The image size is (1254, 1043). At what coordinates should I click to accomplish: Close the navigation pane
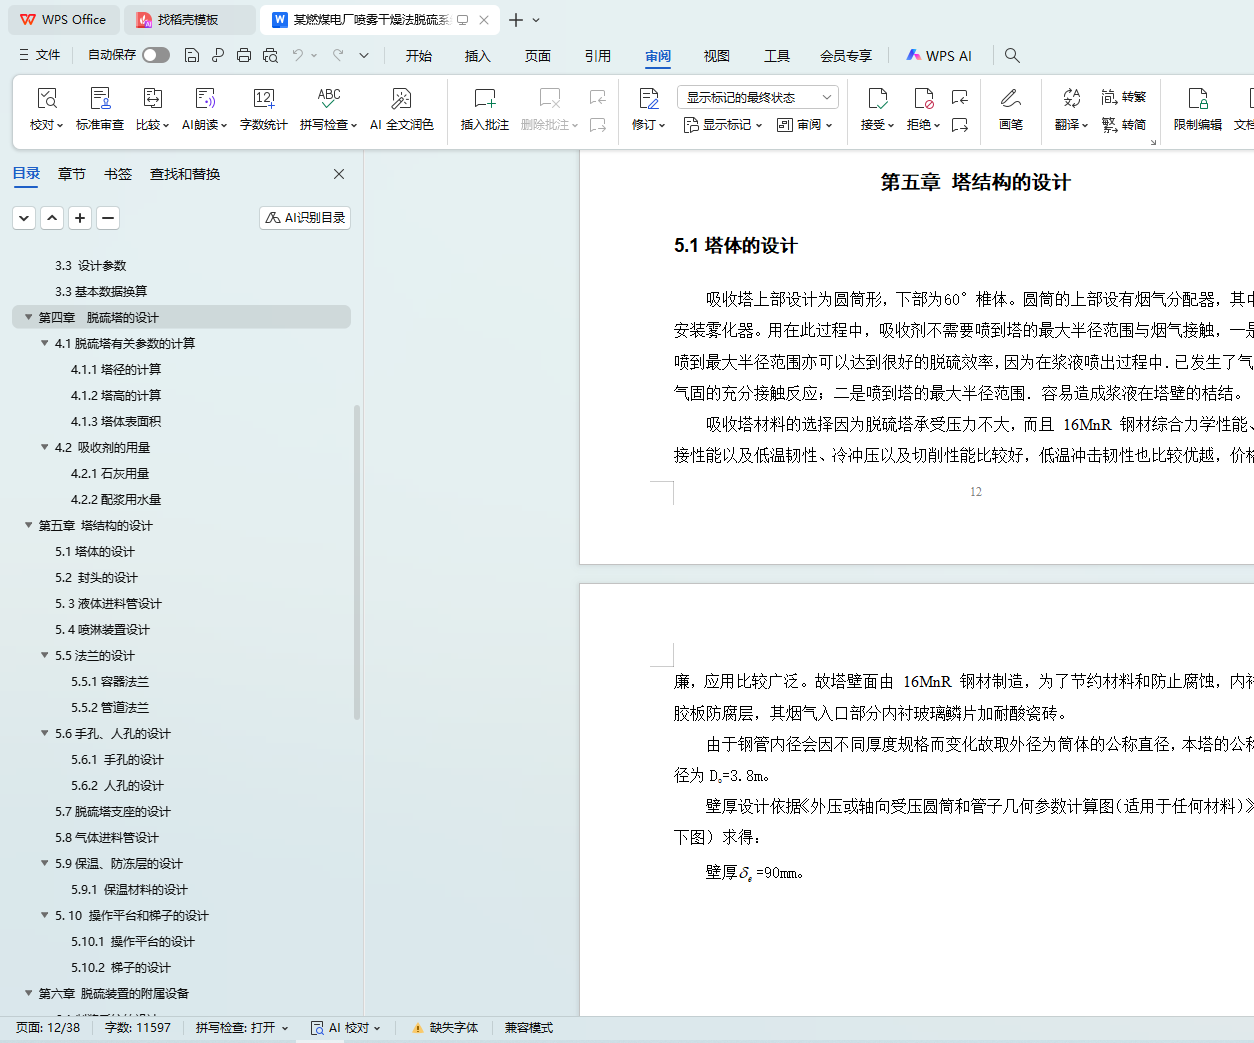(339, 174)
